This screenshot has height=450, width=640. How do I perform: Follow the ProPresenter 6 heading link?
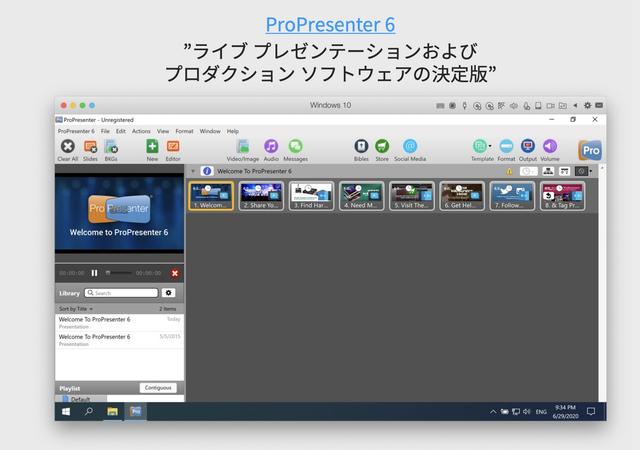click(330, 25)
